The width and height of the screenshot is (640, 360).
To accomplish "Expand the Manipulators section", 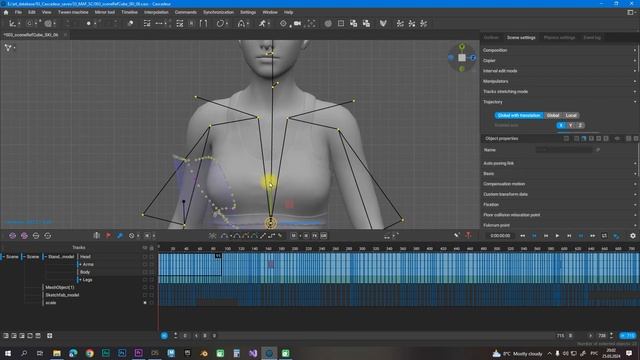I will (559, 81).
